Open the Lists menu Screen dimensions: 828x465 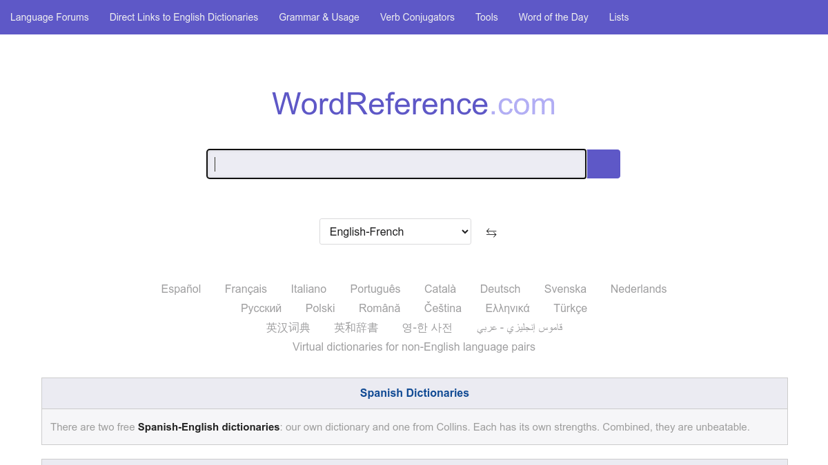click(x=619, y=17)
